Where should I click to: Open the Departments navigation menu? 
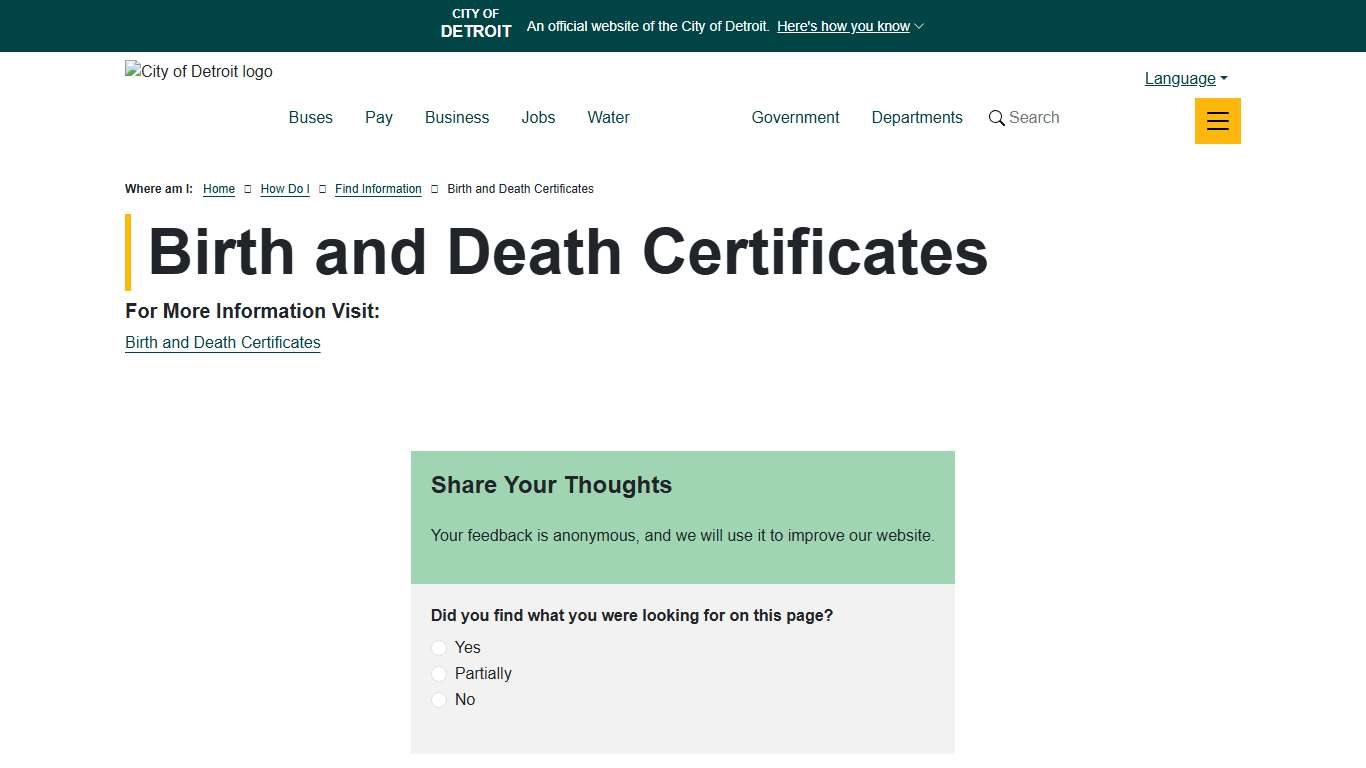point(916,117)
